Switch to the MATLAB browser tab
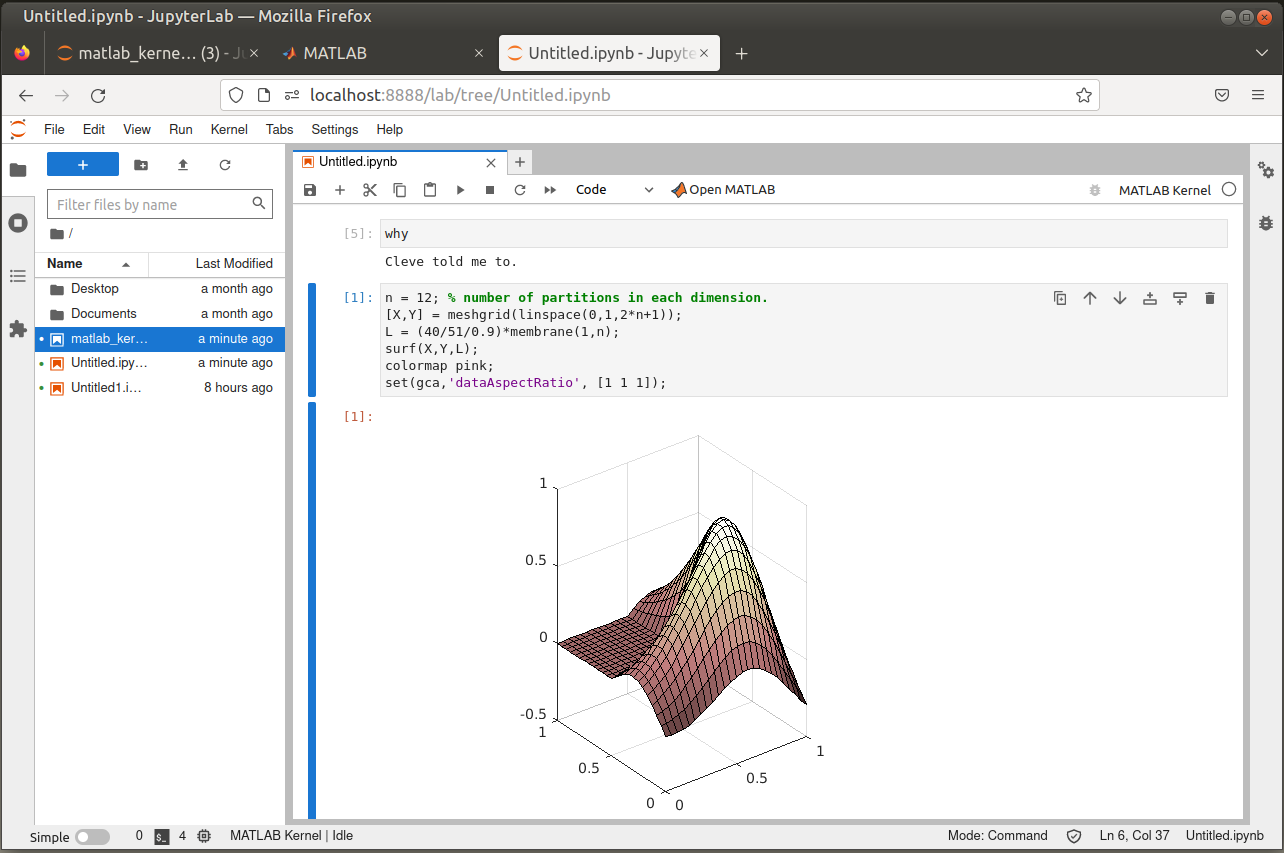 pyautogui.click(x=335, y=53)
